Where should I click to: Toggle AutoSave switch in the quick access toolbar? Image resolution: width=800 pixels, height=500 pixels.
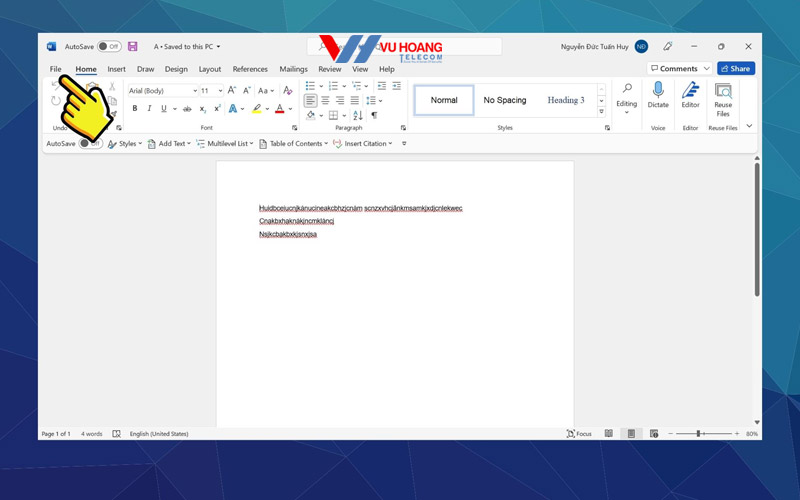click(90, 144)
